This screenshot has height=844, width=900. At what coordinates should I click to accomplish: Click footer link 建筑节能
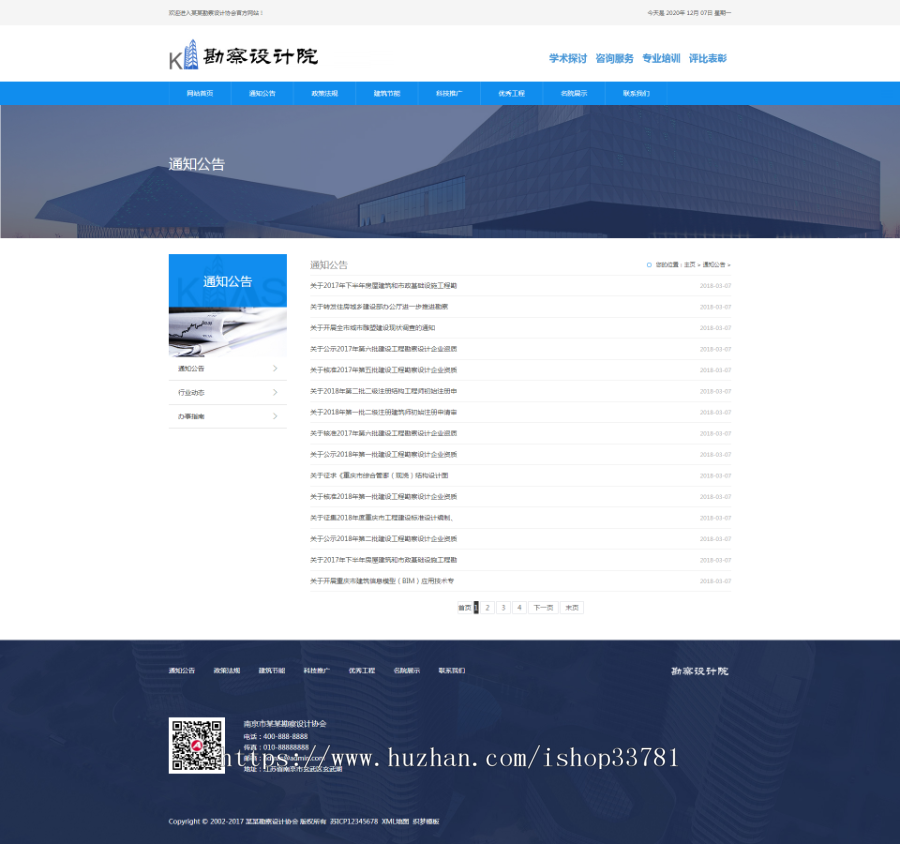[271, 671]
